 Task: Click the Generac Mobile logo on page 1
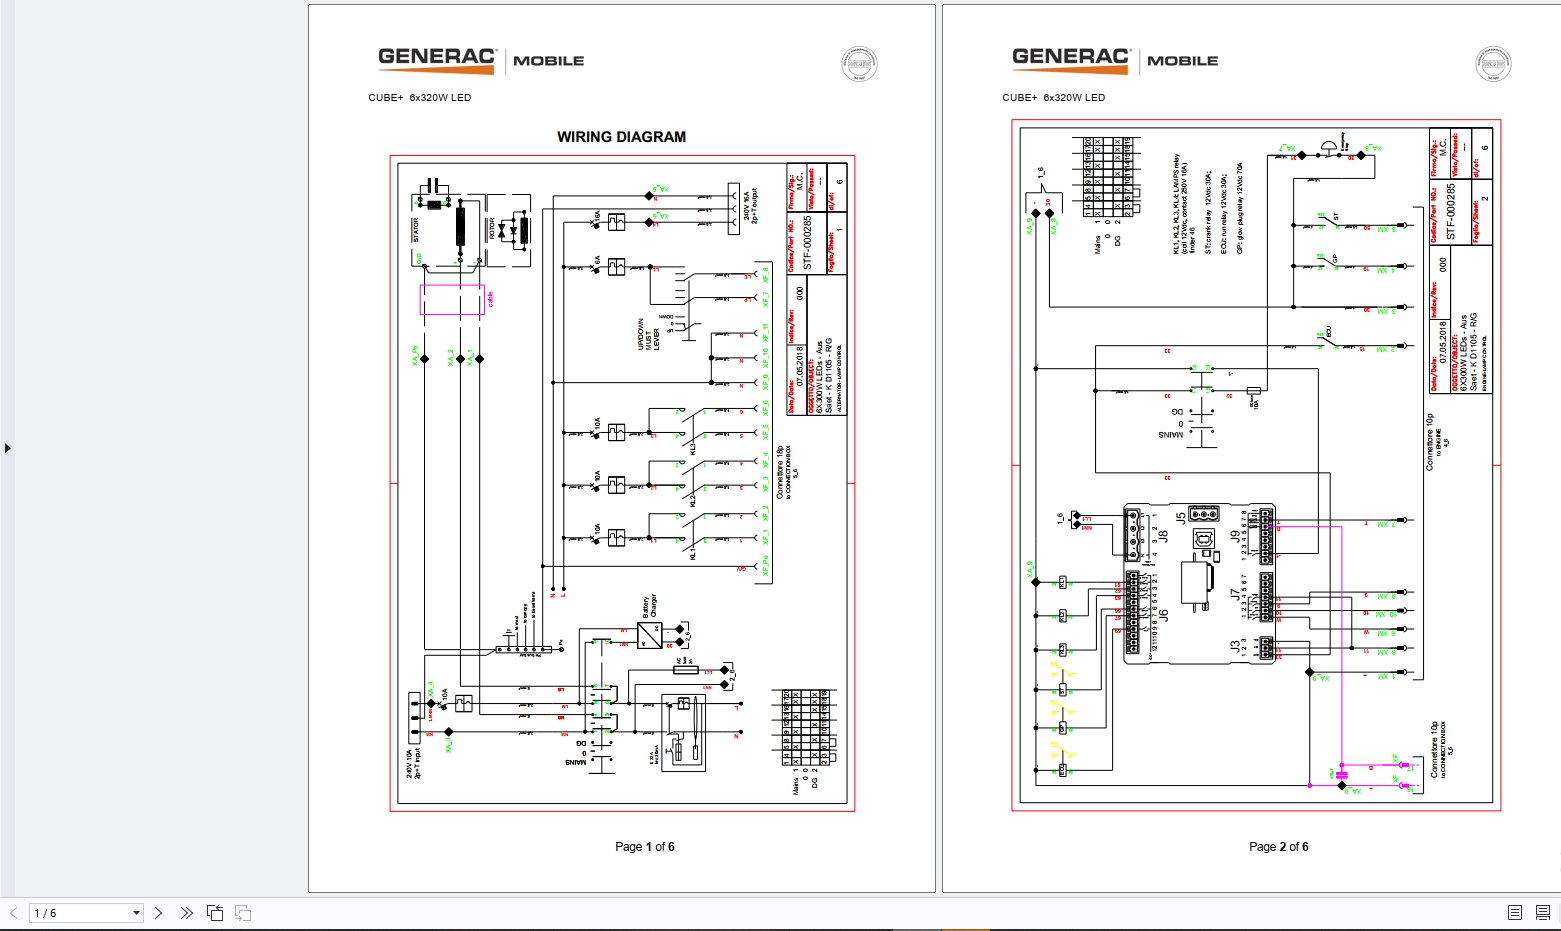481,59
